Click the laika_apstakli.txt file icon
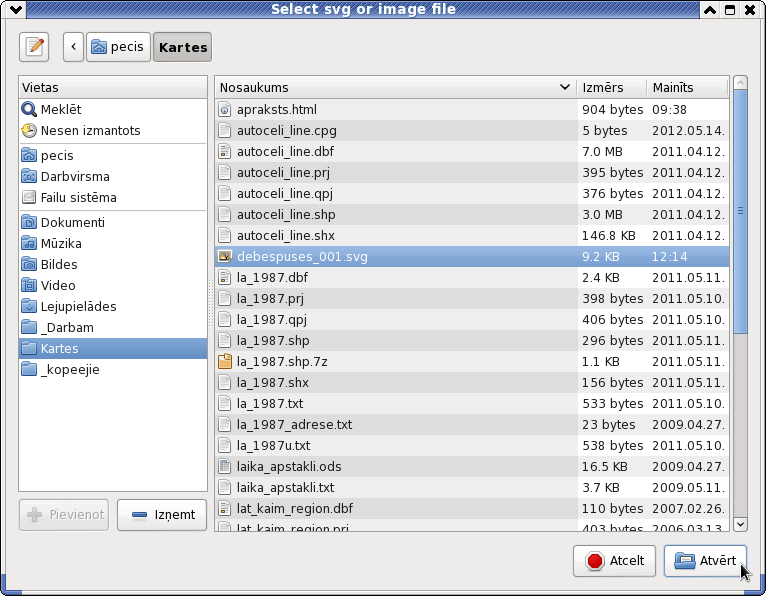Viewport: 766px width, 596px height. click(x=224, y=488)
